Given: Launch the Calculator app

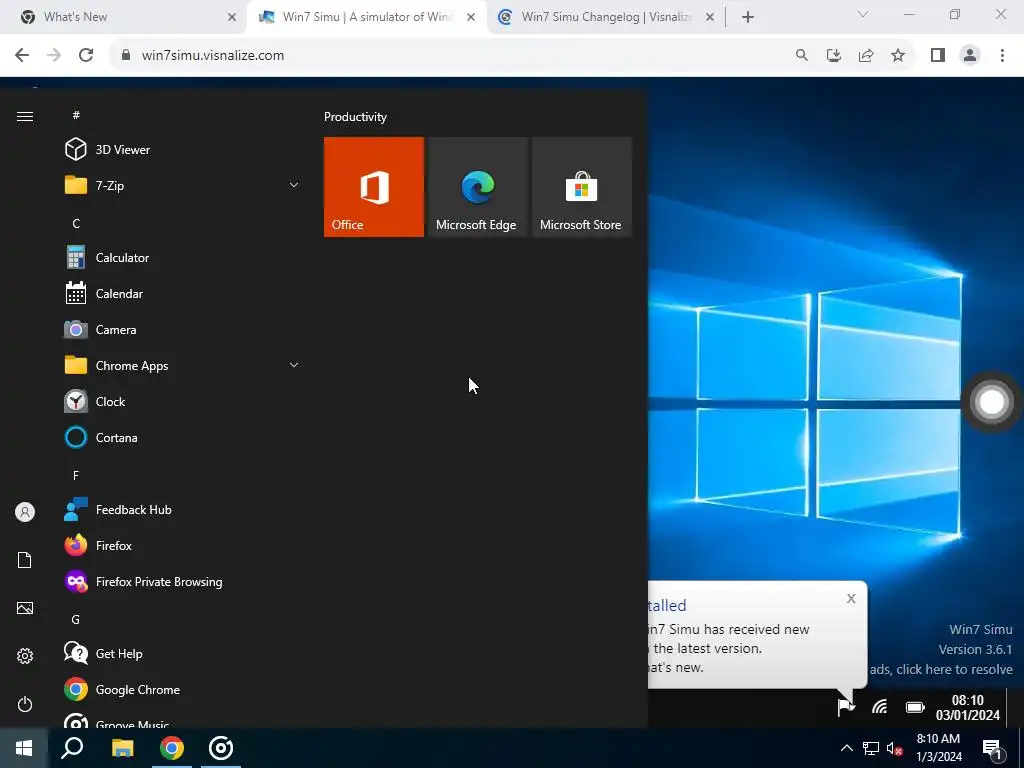Looking at the screenshot, I should coord(122,257).
